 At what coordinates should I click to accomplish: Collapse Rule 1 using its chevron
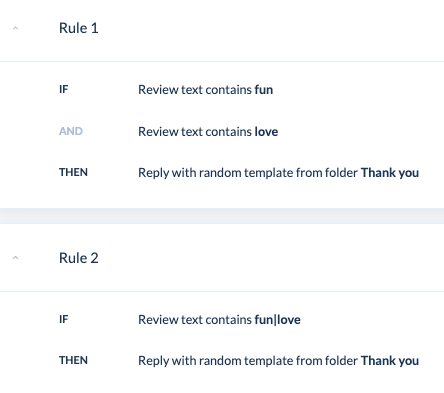(15, 28)
